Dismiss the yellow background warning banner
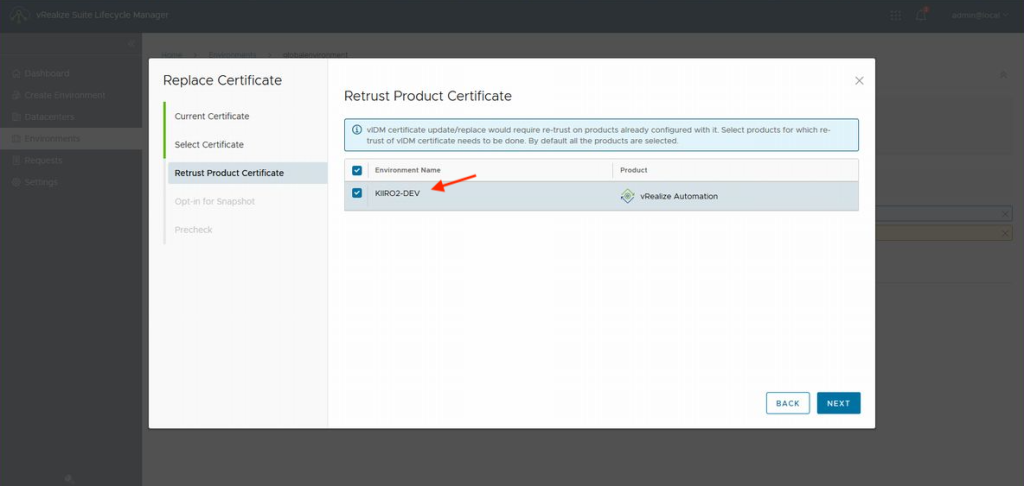Image resolution: width=1024 pixels, height=486 pixels. (x=1005, y=233)
